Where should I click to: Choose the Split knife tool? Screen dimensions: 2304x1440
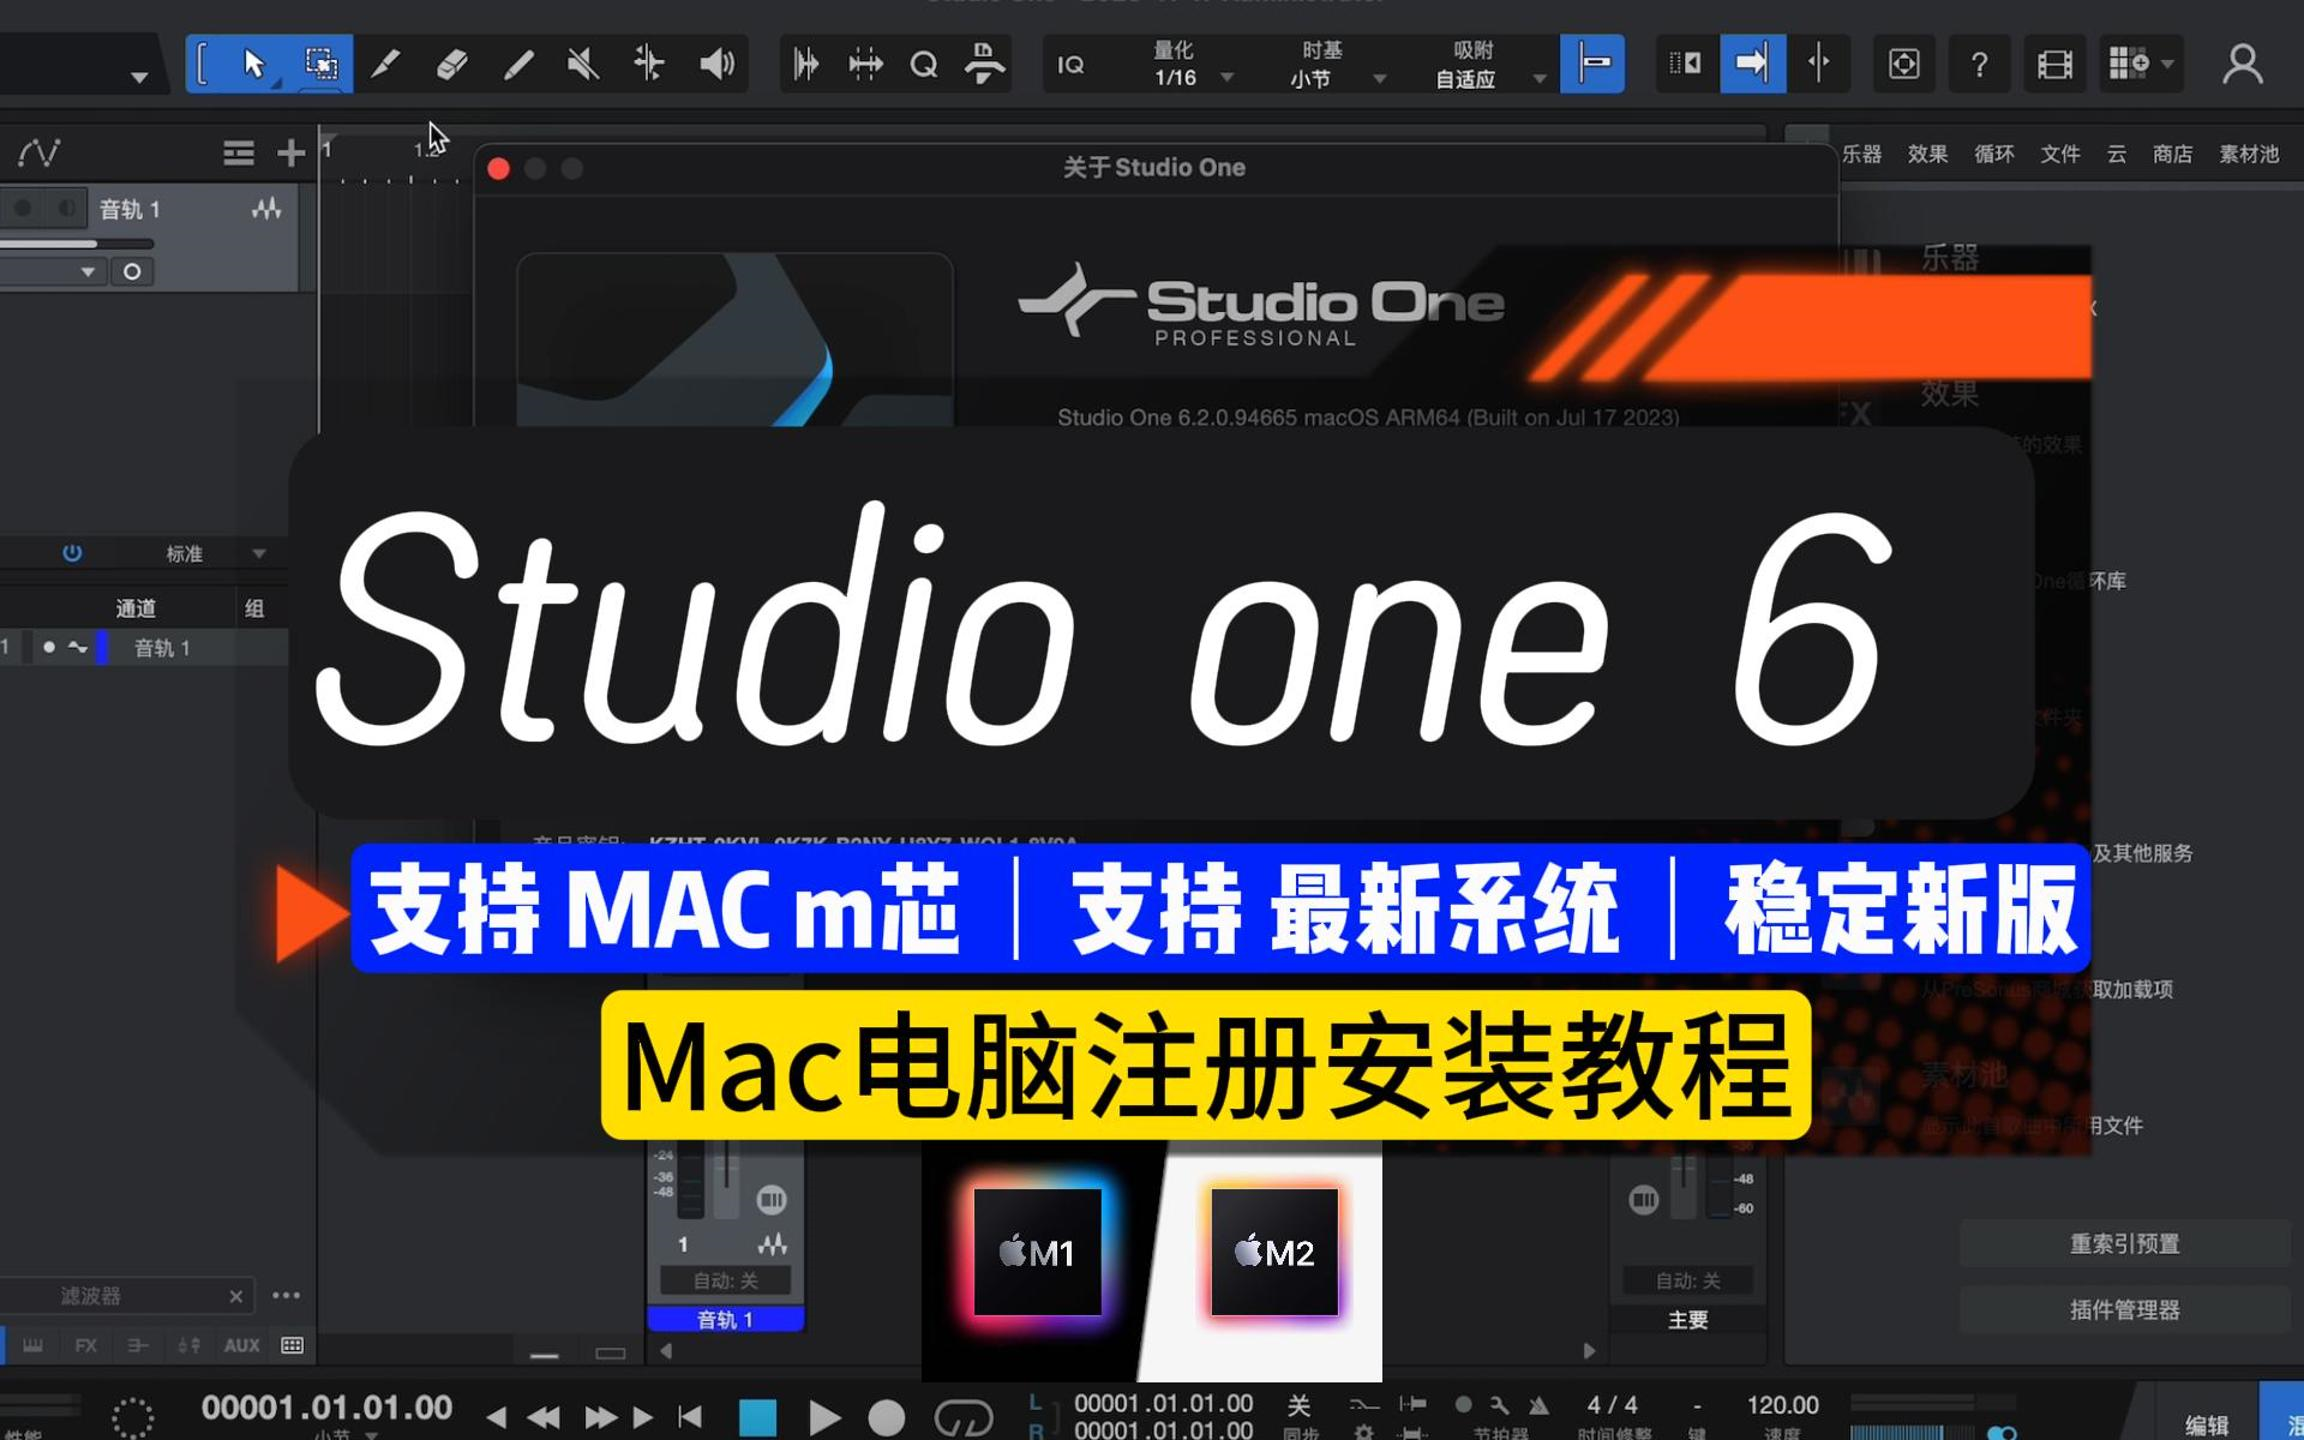(385, 64)
